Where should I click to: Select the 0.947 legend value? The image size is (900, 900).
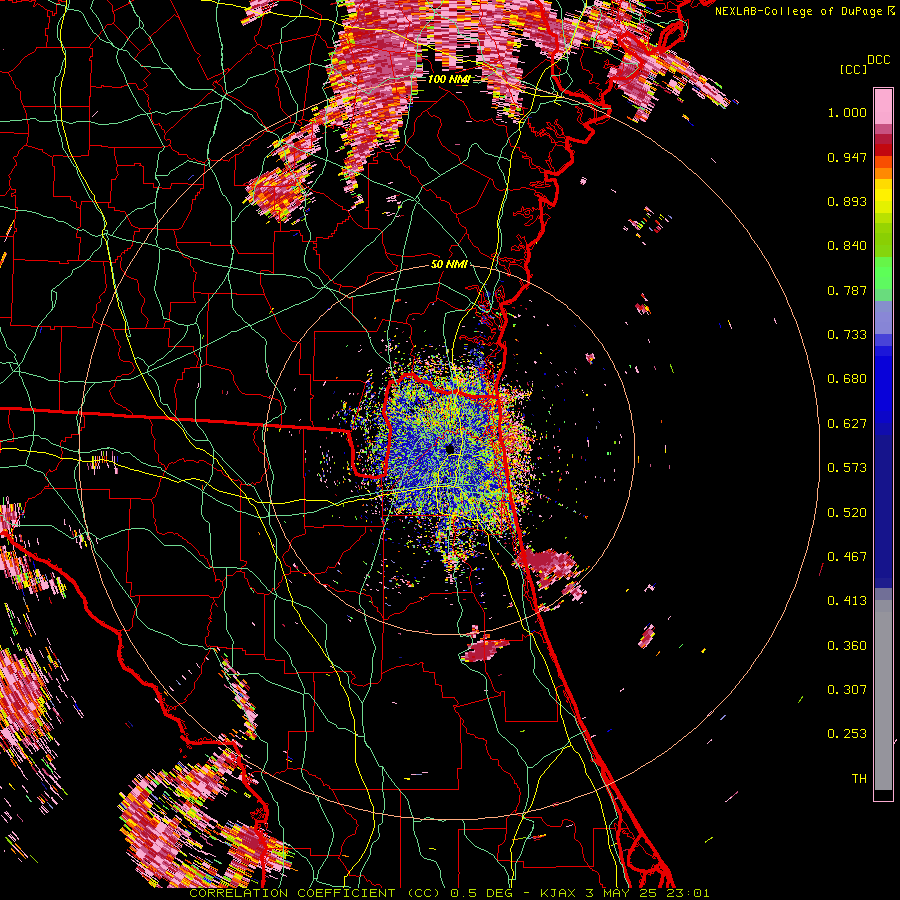tap(847, 157)
